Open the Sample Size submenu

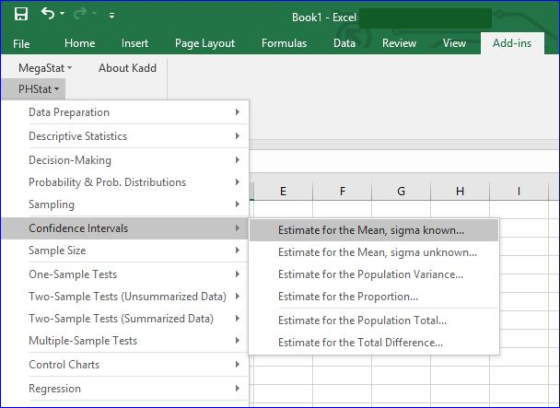pyautogui.click(x=125, y=250)
